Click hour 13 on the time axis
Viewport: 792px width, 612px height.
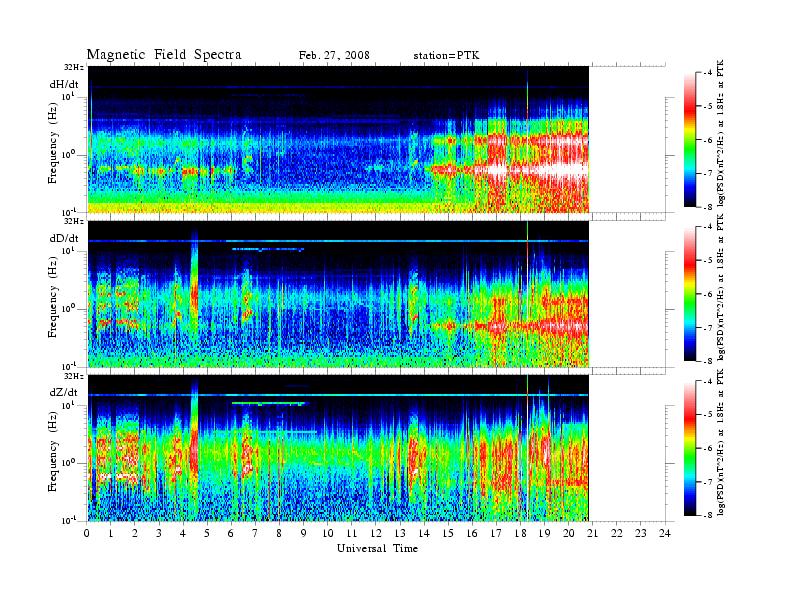pos(400,534)
